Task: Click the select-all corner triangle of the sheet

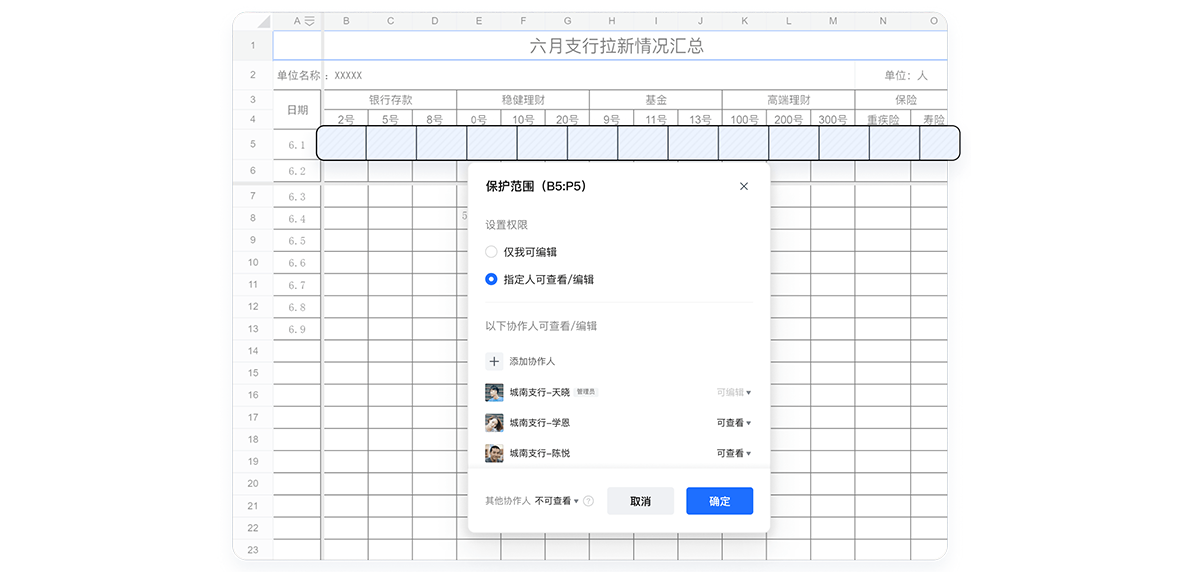Action: pos(262,21)
